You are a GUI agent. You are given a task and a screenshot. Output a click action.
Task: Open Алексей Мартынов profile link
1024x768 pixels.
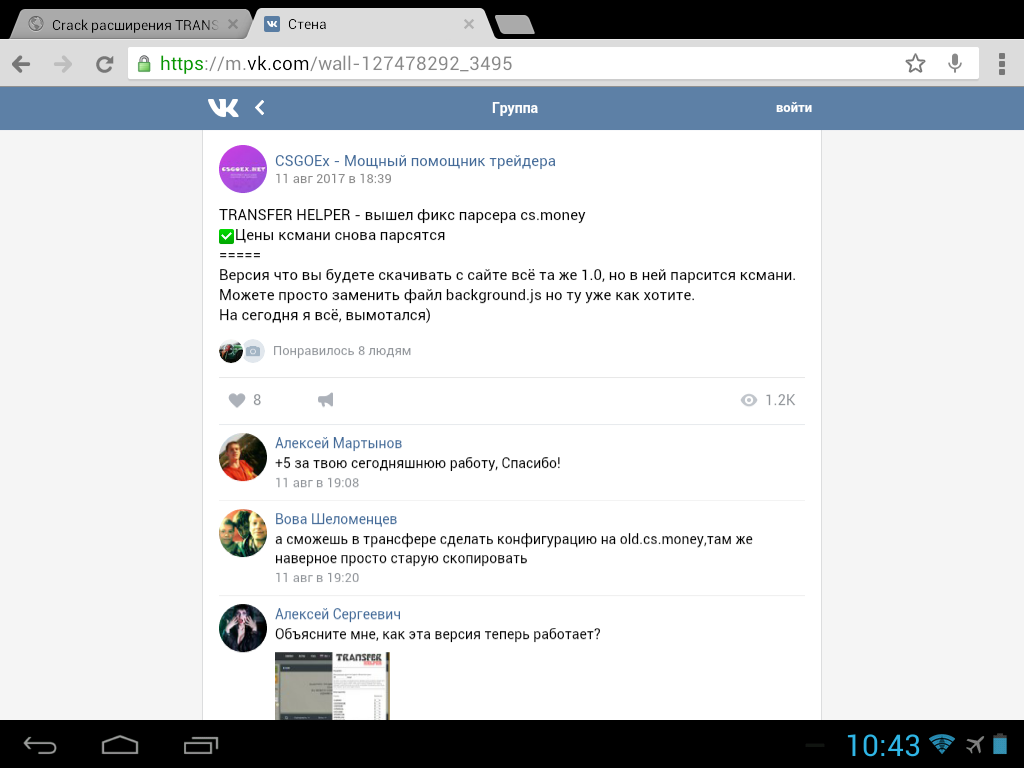(x=338, y=443)
